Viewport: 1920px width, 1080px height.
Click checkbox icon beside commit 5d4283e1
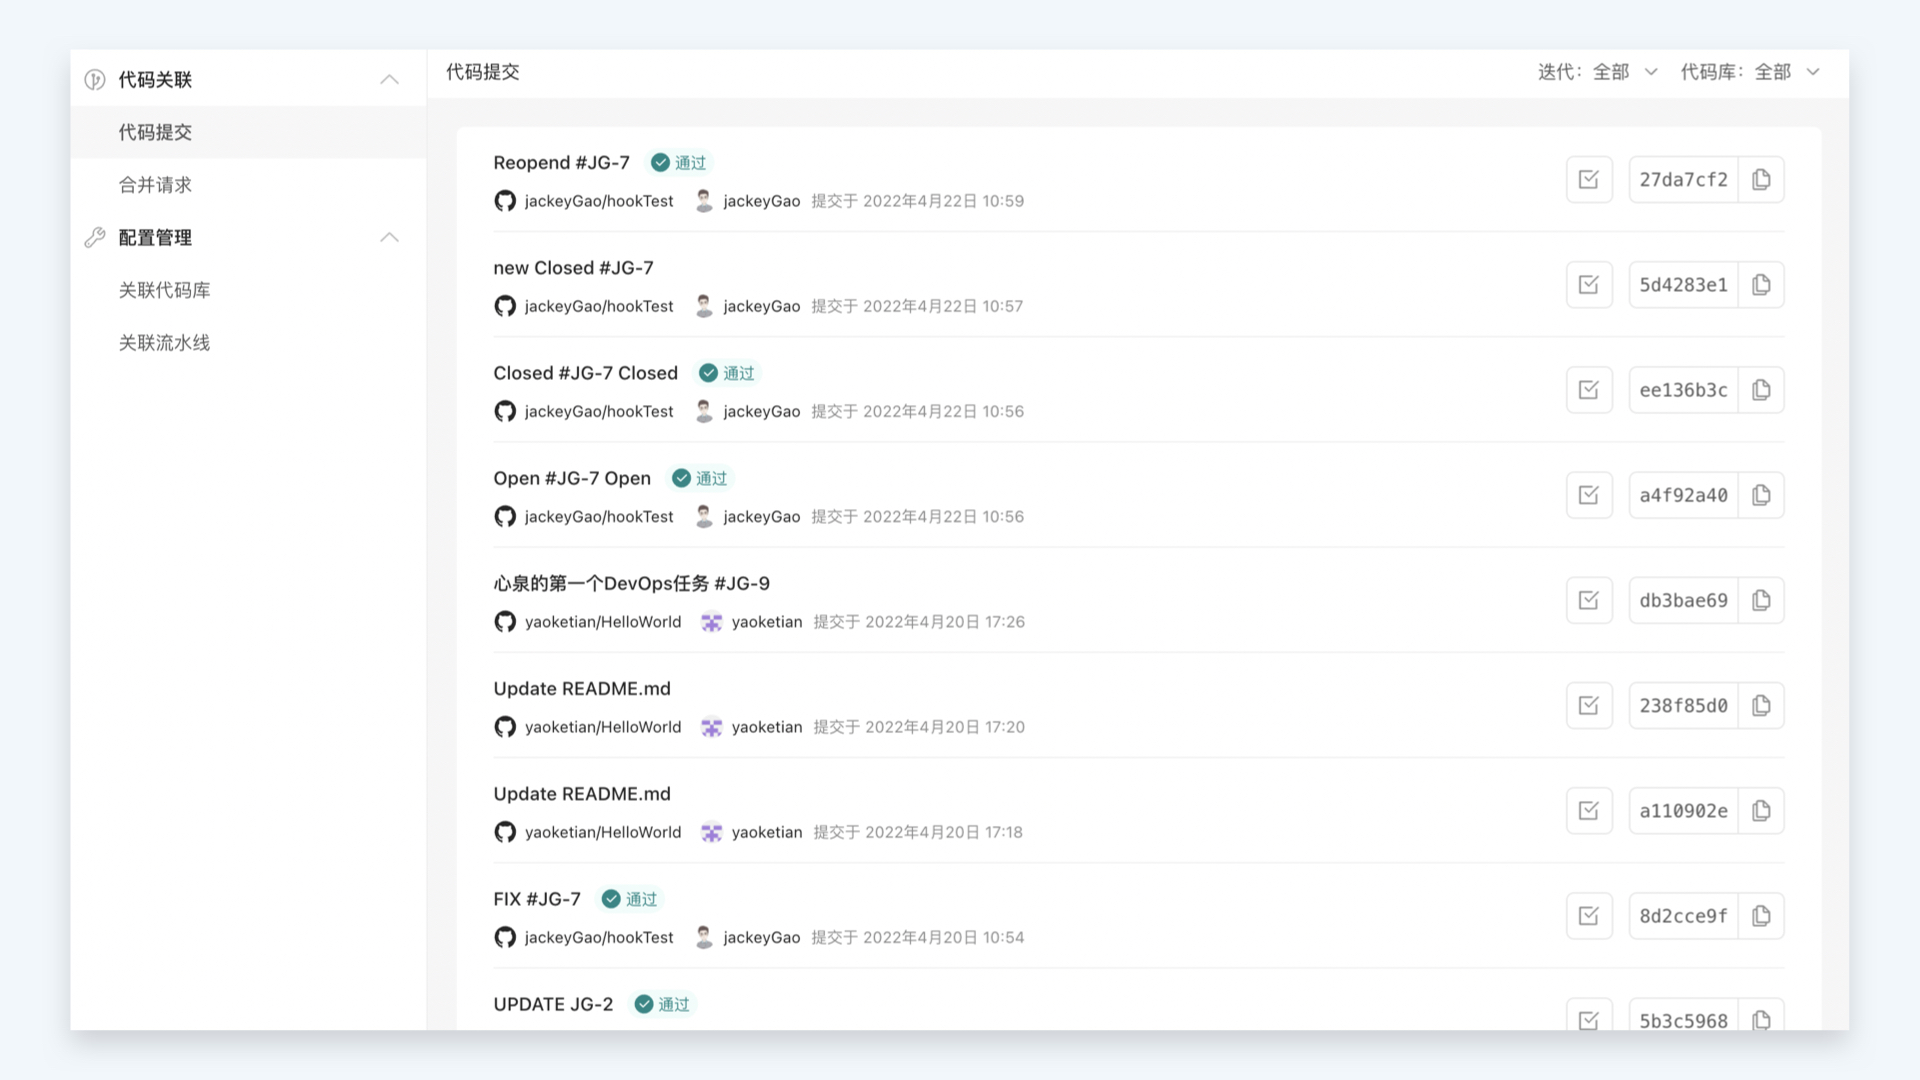pyautogui.click(x=1588, y=285)
